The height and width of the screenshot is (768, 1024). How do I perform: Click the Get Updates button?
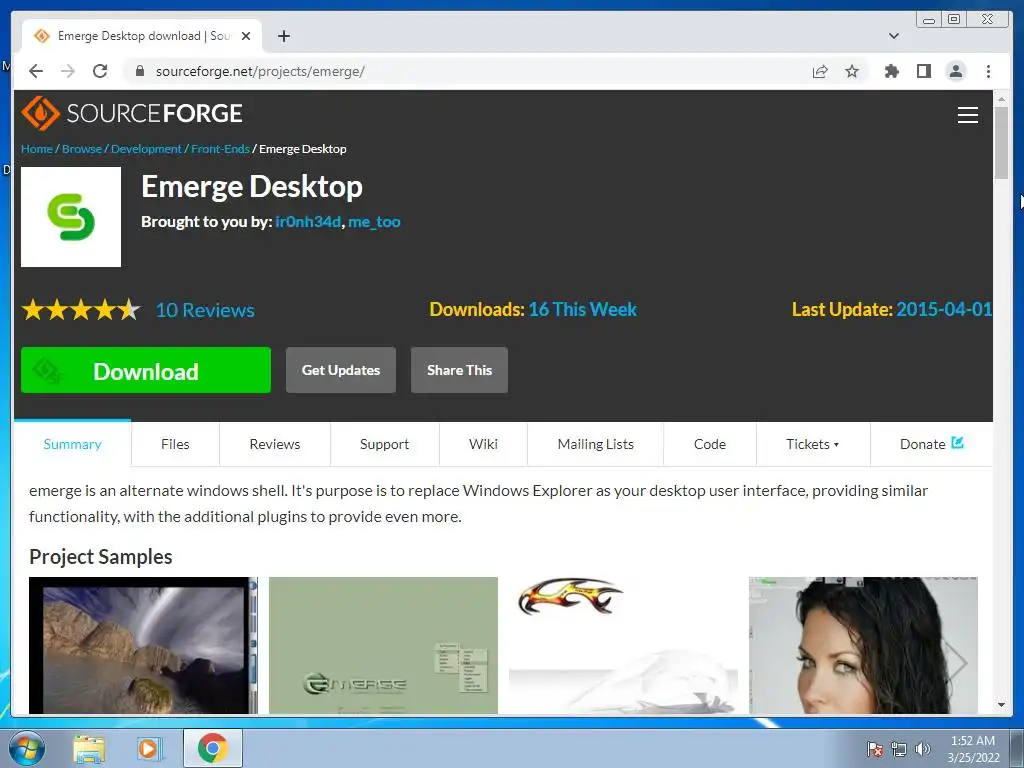point(341,370)
